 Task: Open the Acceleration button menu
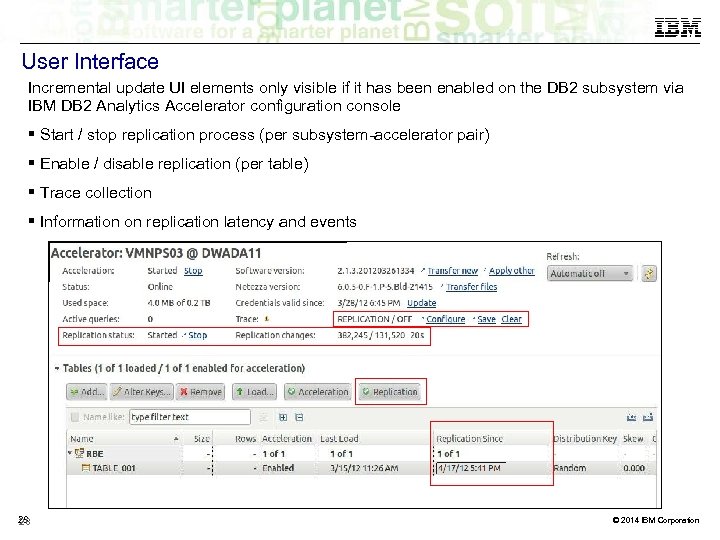click(318, 392)
